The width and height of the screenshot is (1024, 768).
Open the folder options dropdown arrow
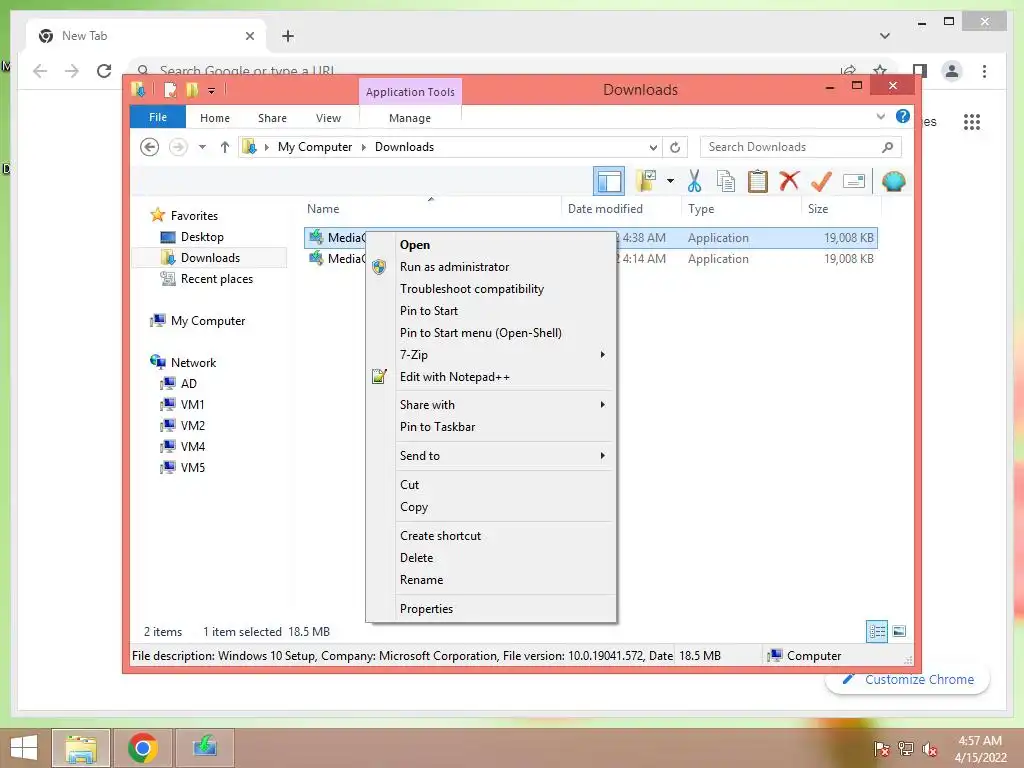tap(670, 181)
